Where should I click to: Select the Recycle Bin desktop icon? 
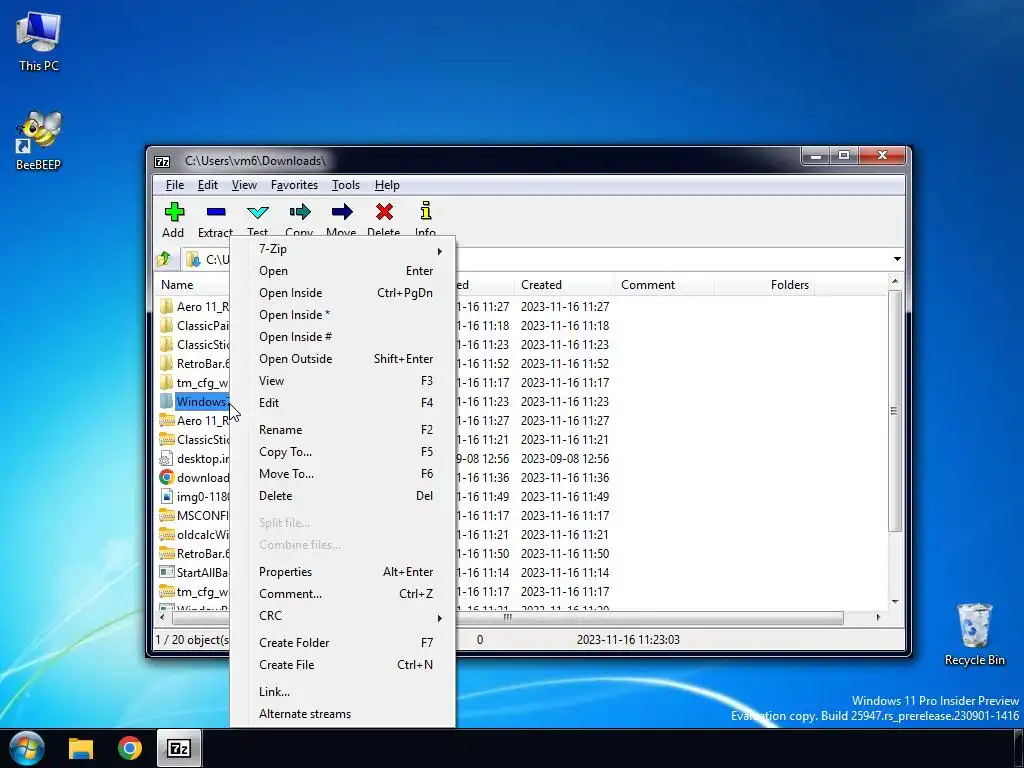pos(974,634)
